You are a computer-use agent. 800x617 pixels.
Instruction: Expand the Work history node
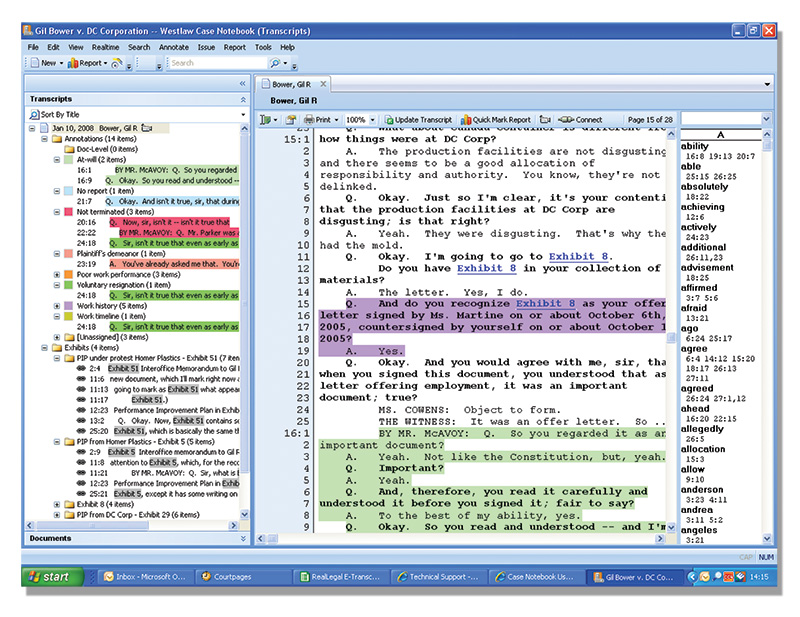click(57, 306)
